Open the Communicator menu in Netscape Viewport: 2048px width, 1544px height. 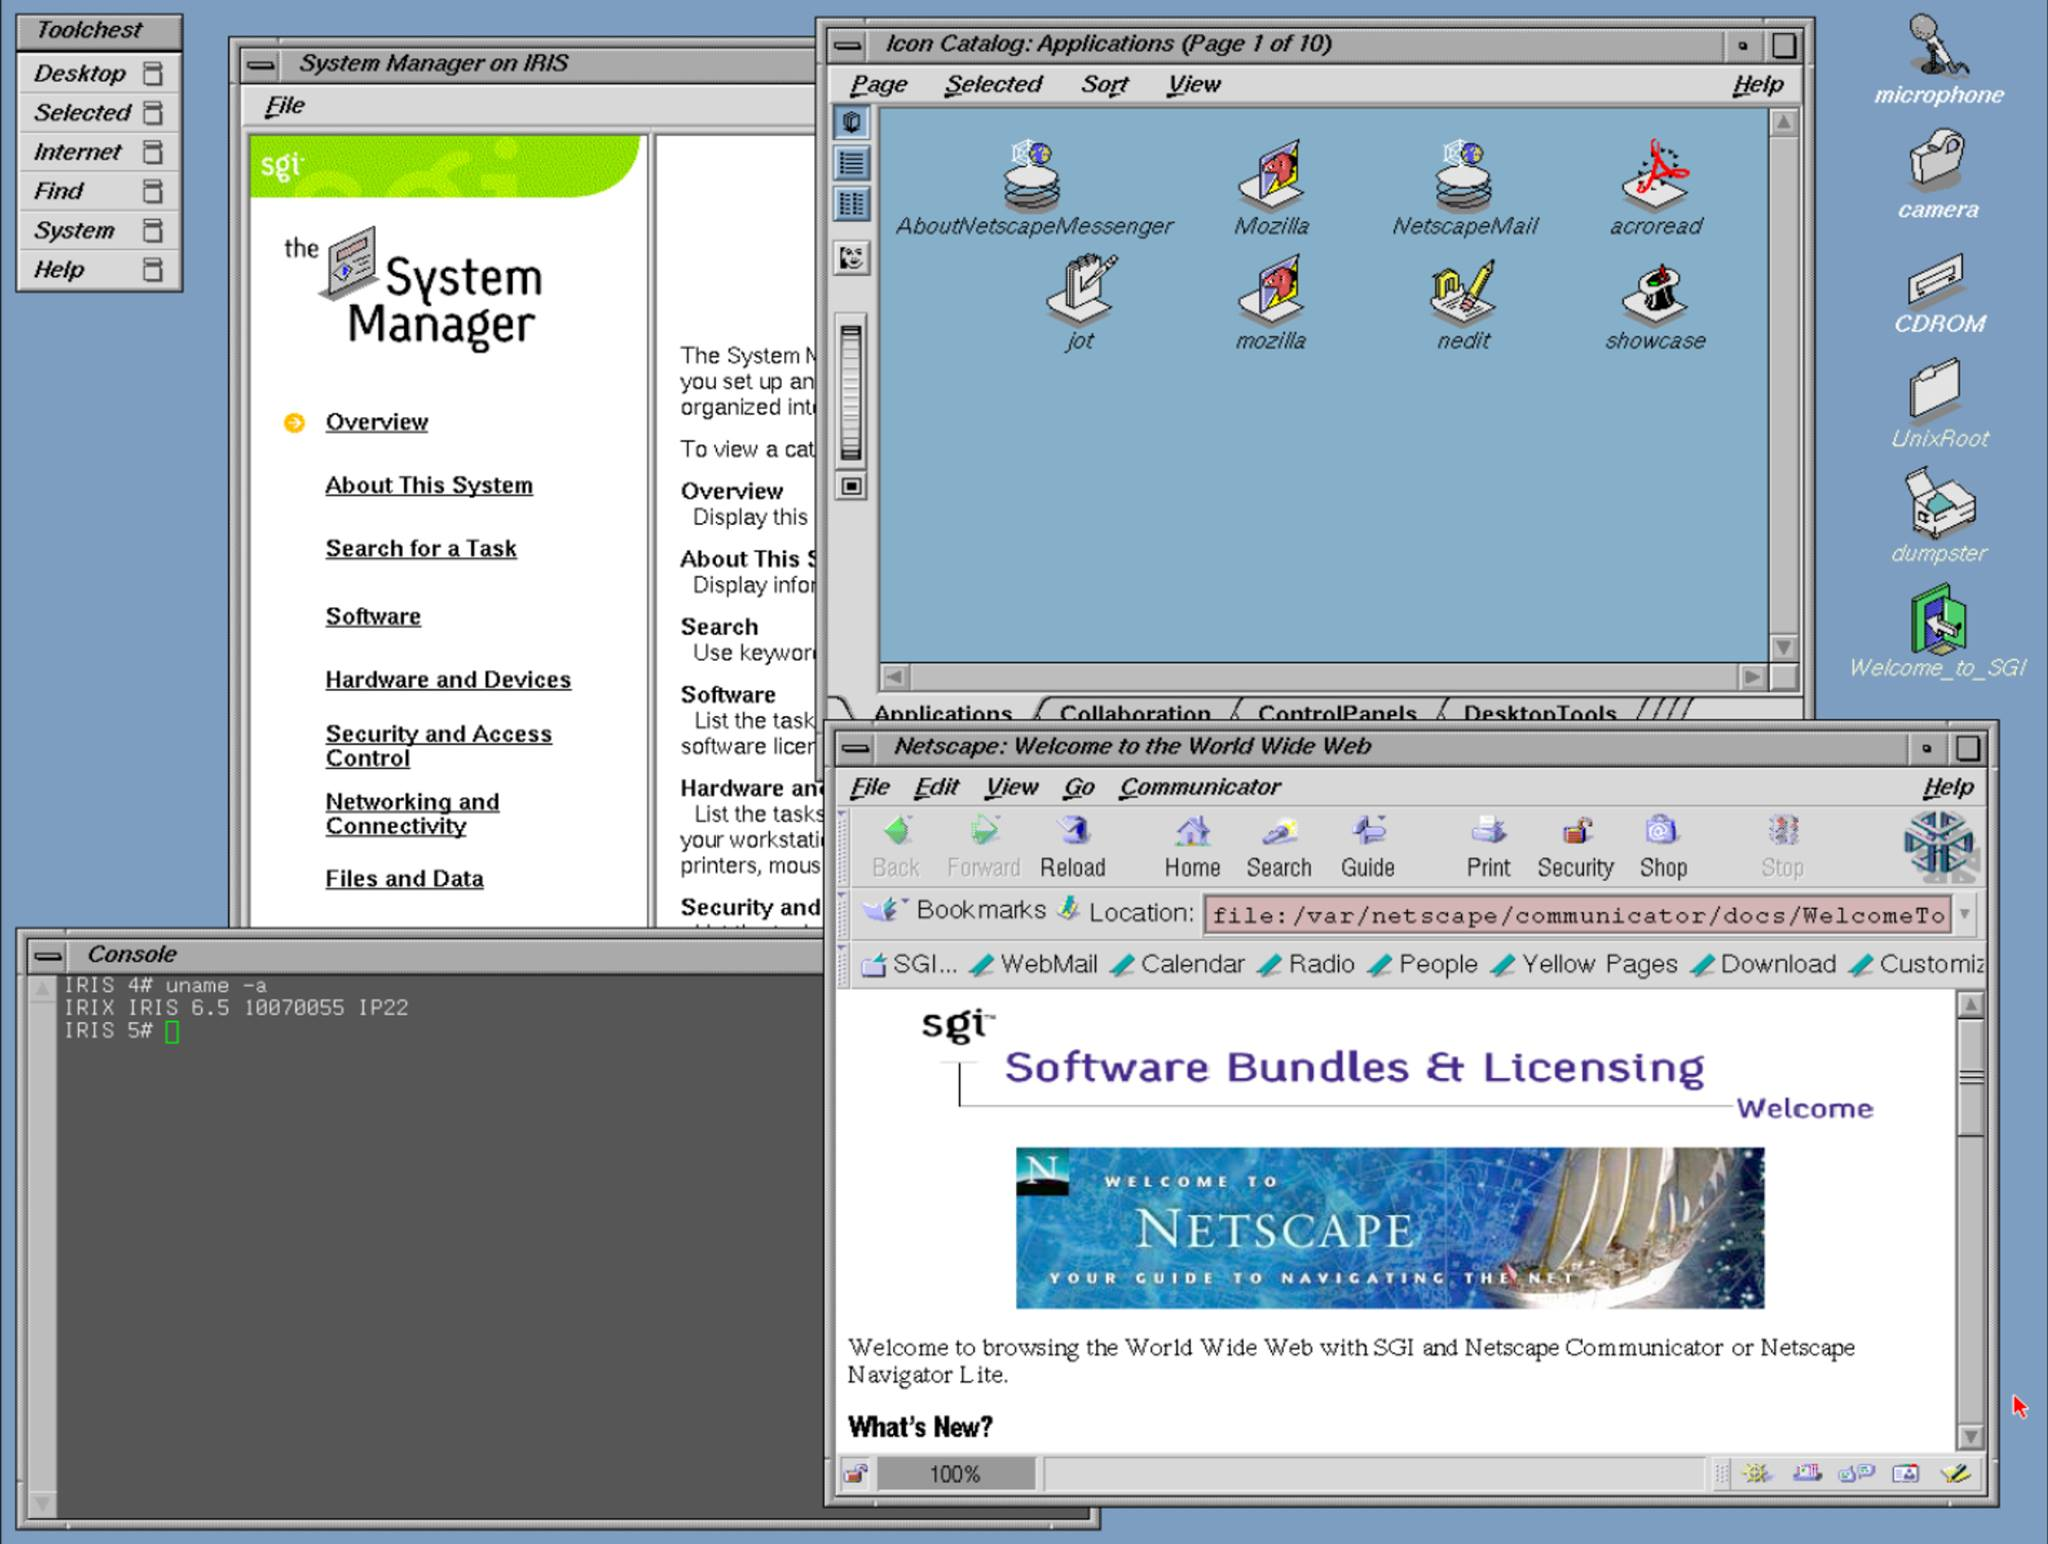tap(1199, 787)
